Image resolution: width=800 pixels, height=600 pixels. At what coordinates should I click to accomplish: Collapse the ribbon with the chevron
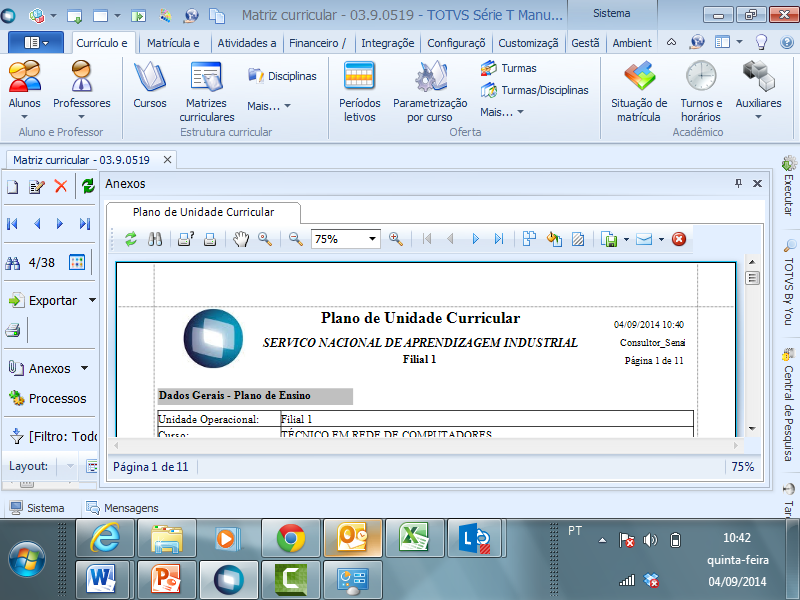pyautogui.click(x=671, y=42)
